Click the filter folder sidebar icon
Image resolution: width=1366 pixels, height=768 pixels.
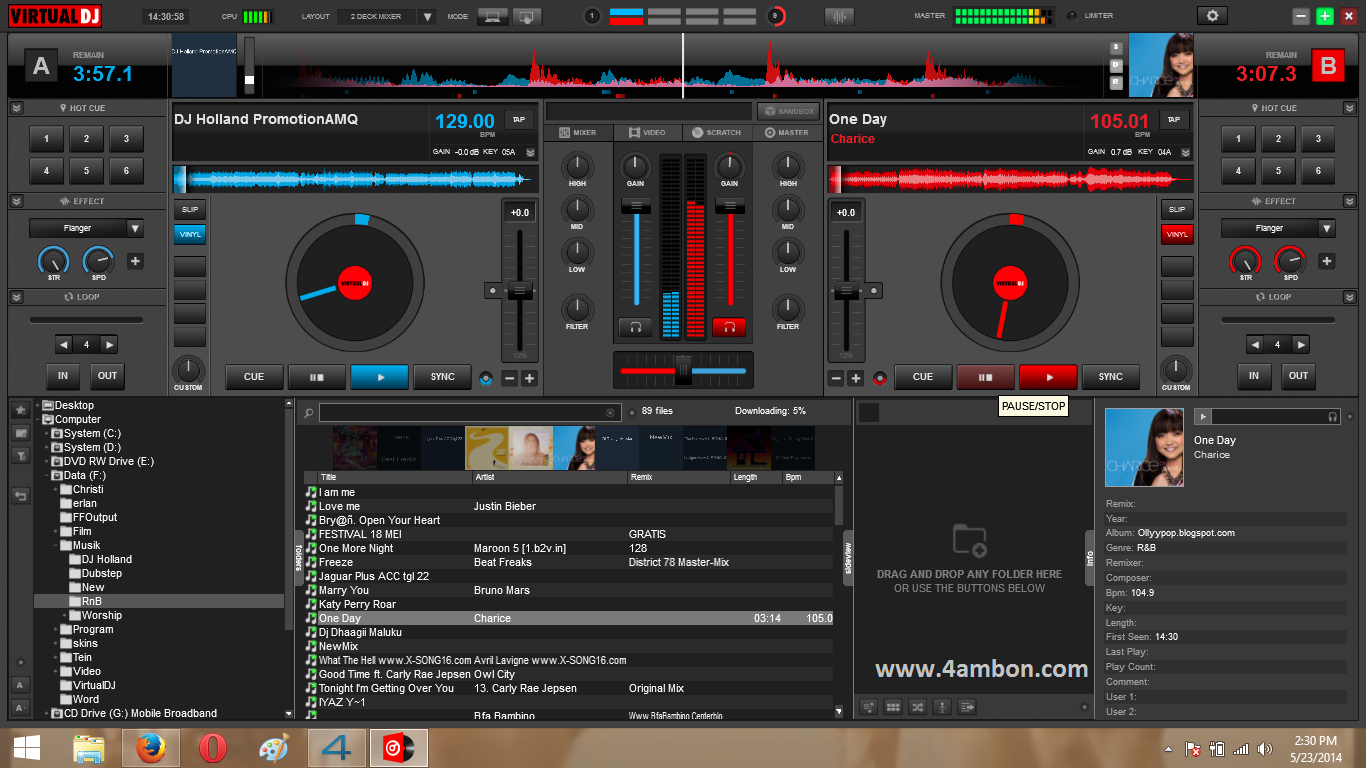tap(20, 455)
